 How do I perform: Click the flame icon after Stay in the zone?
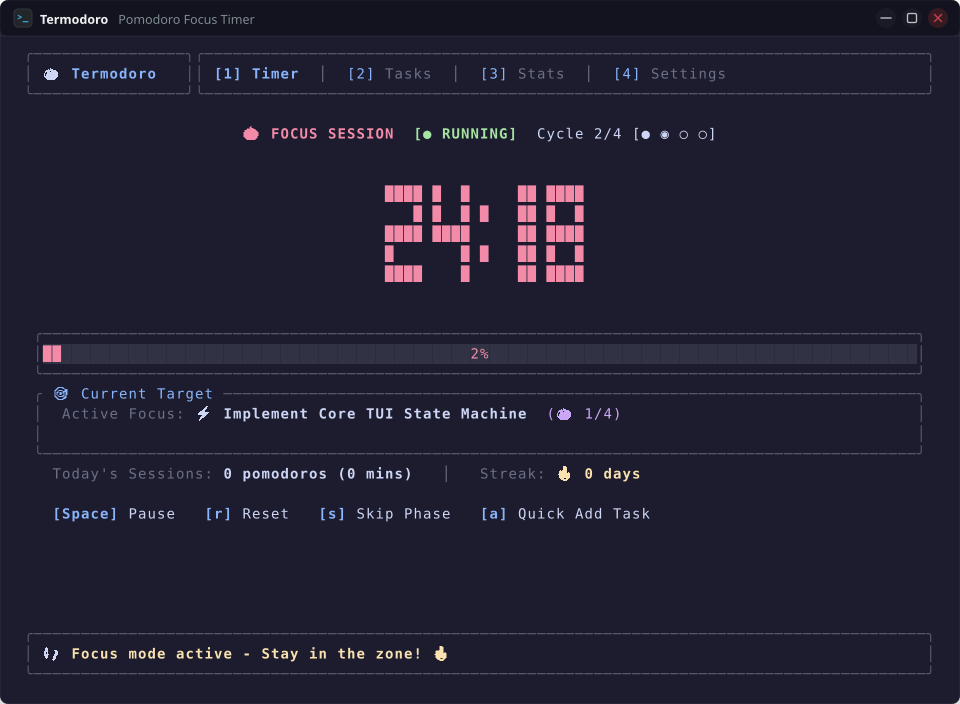click(440, 653)
